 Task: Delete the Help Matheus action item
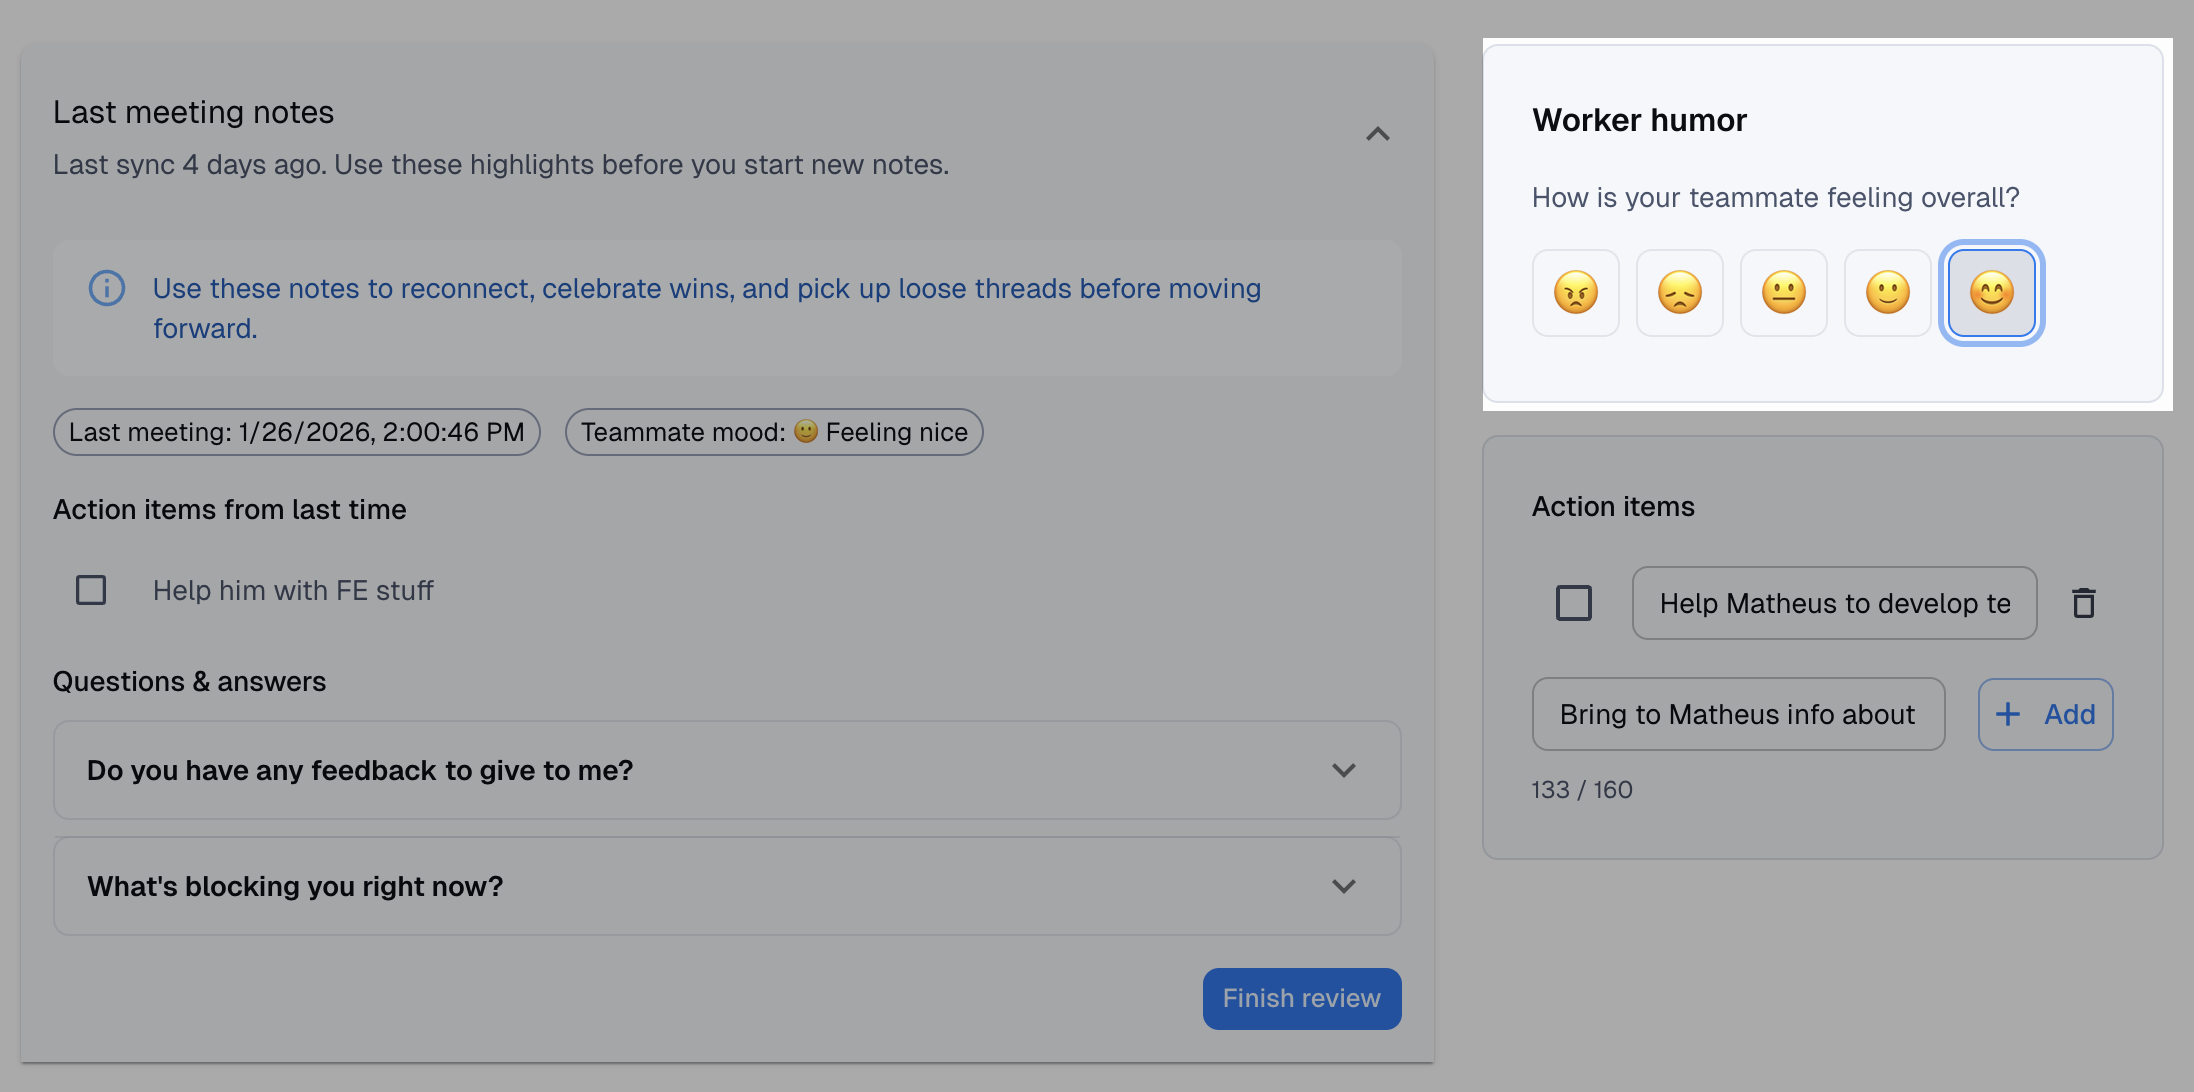coord(2084,603)
